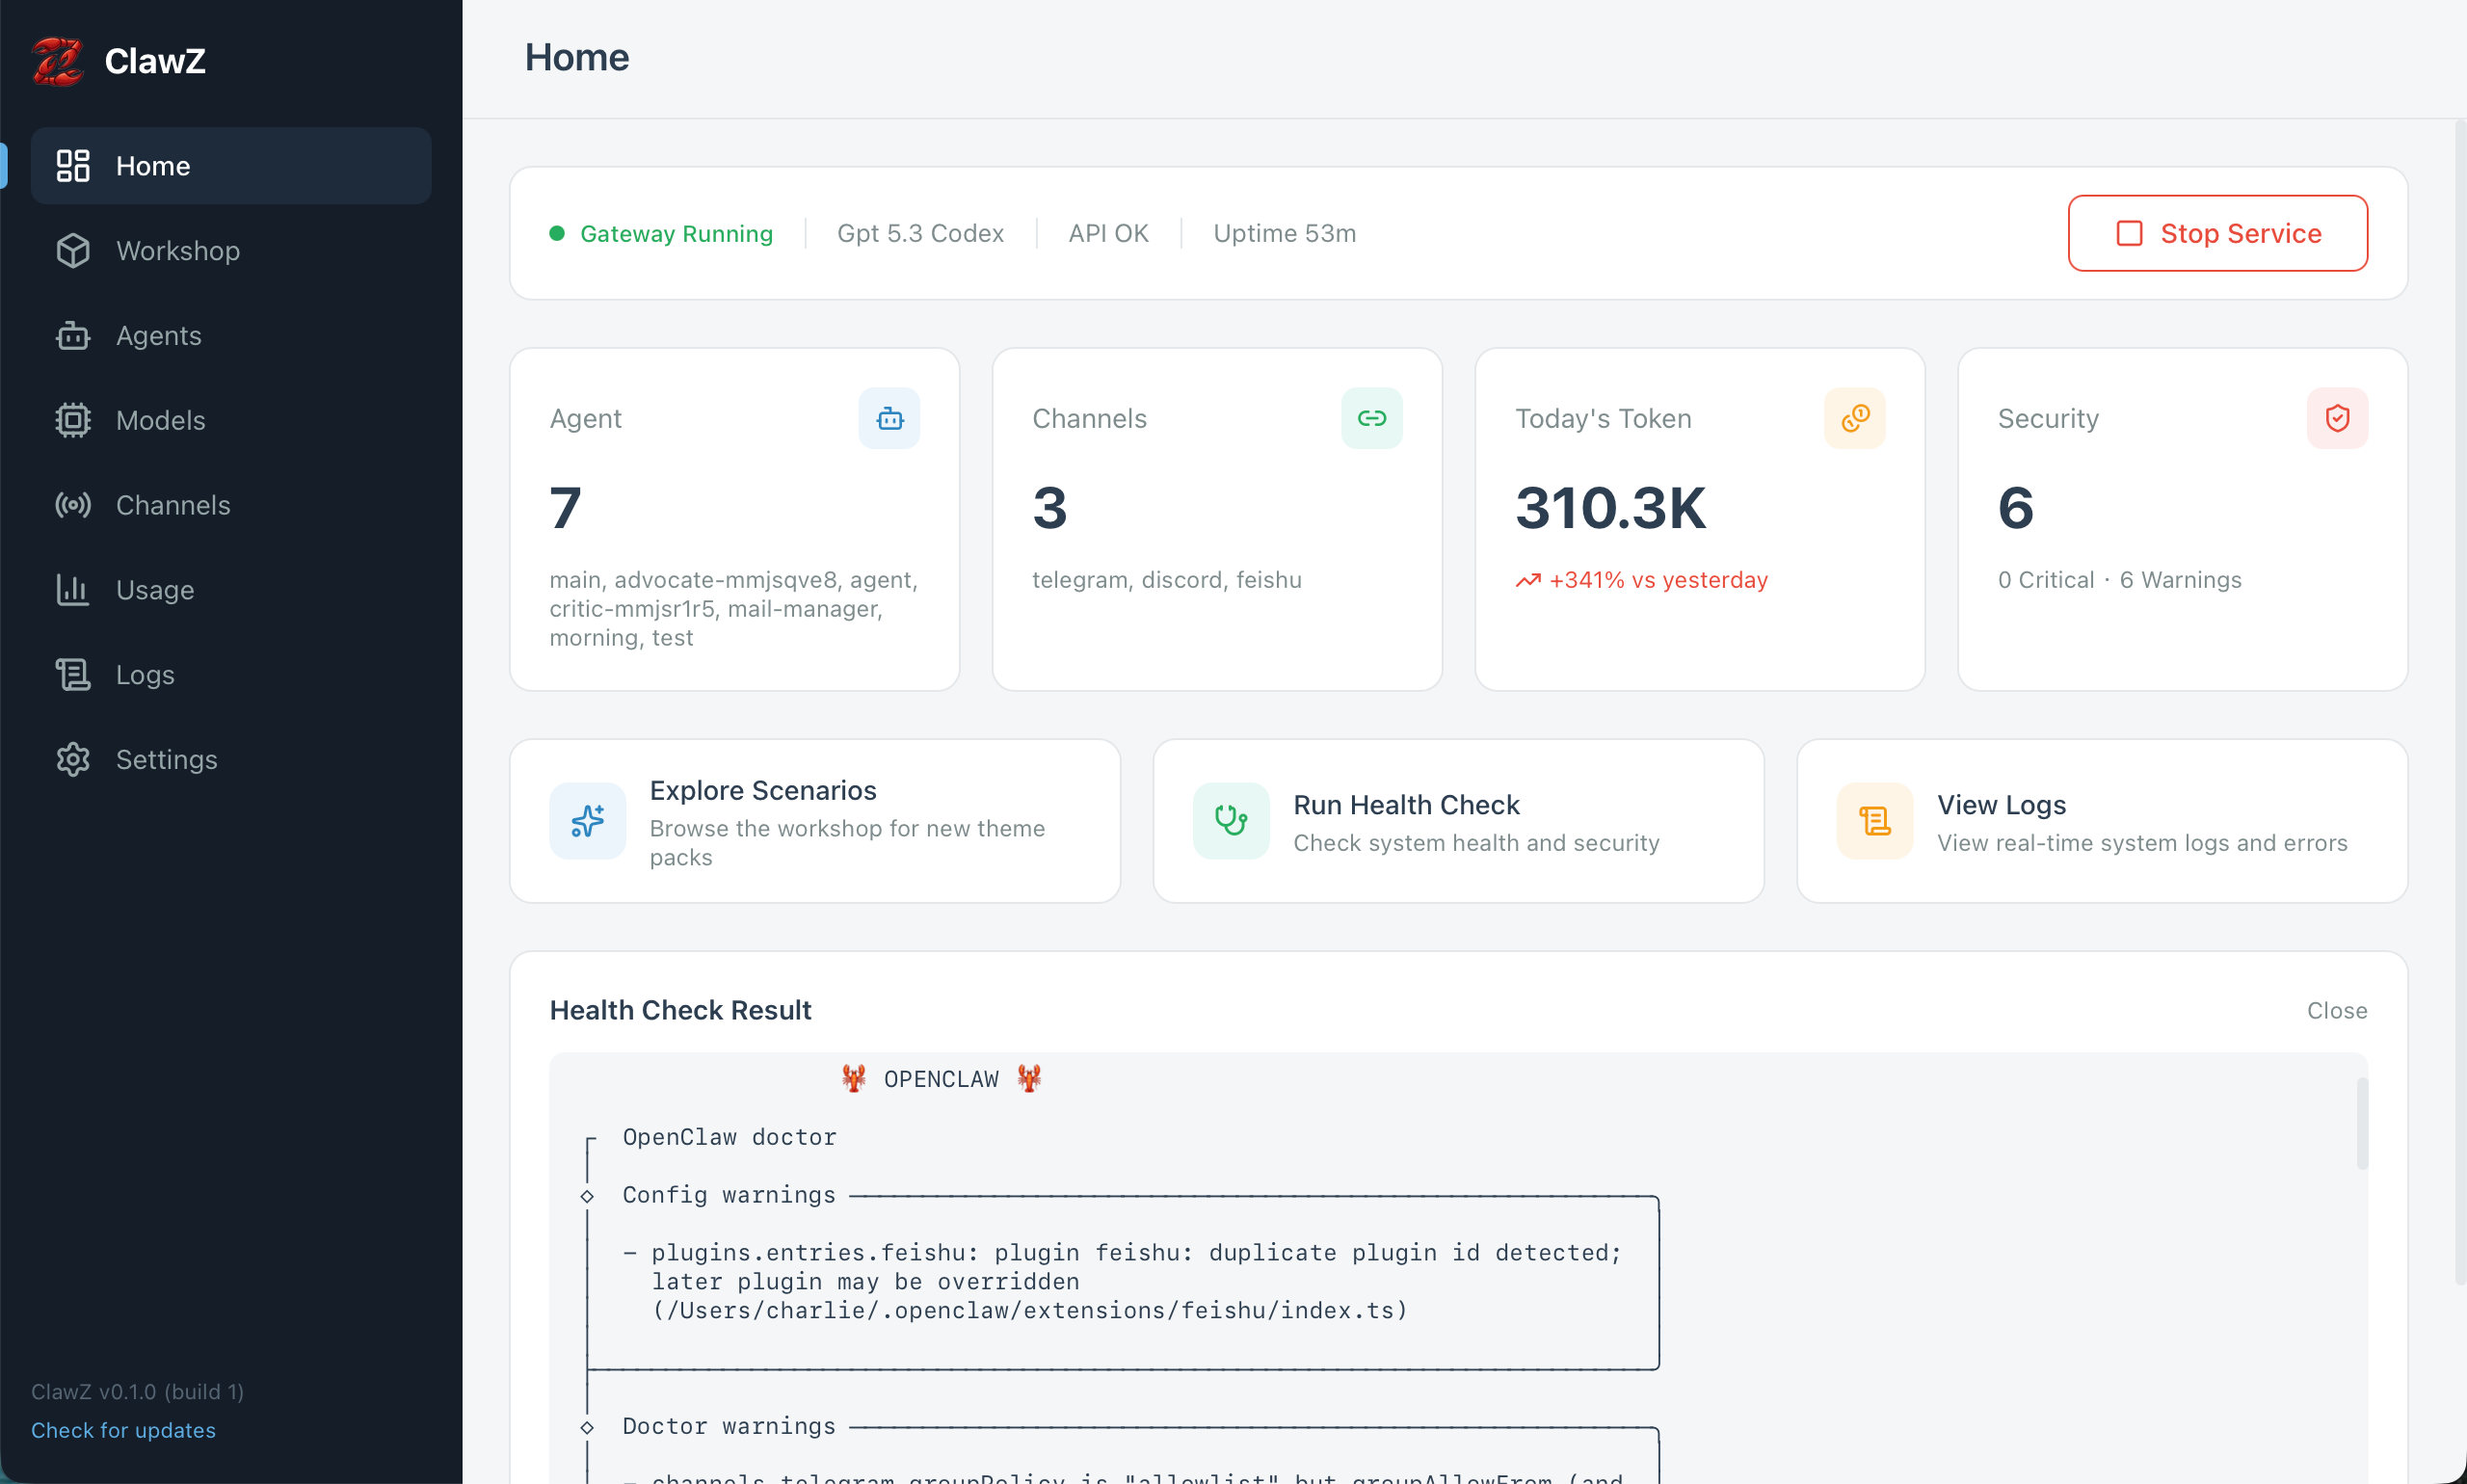Stop the gateway with Stop Service button
This screenshot has height=1484, width=2467.
point(2216,233)
